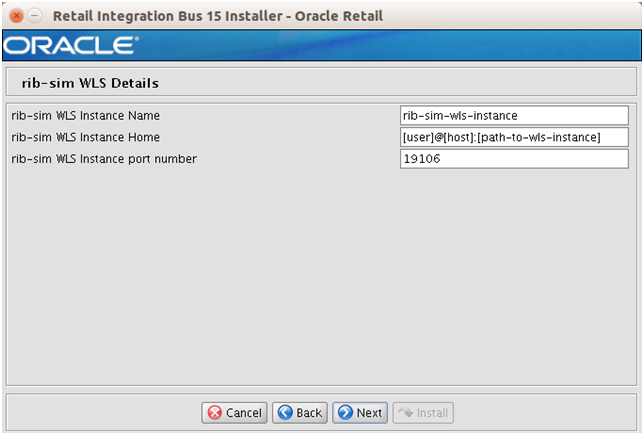Click the Cancel button

click(235, 412)
